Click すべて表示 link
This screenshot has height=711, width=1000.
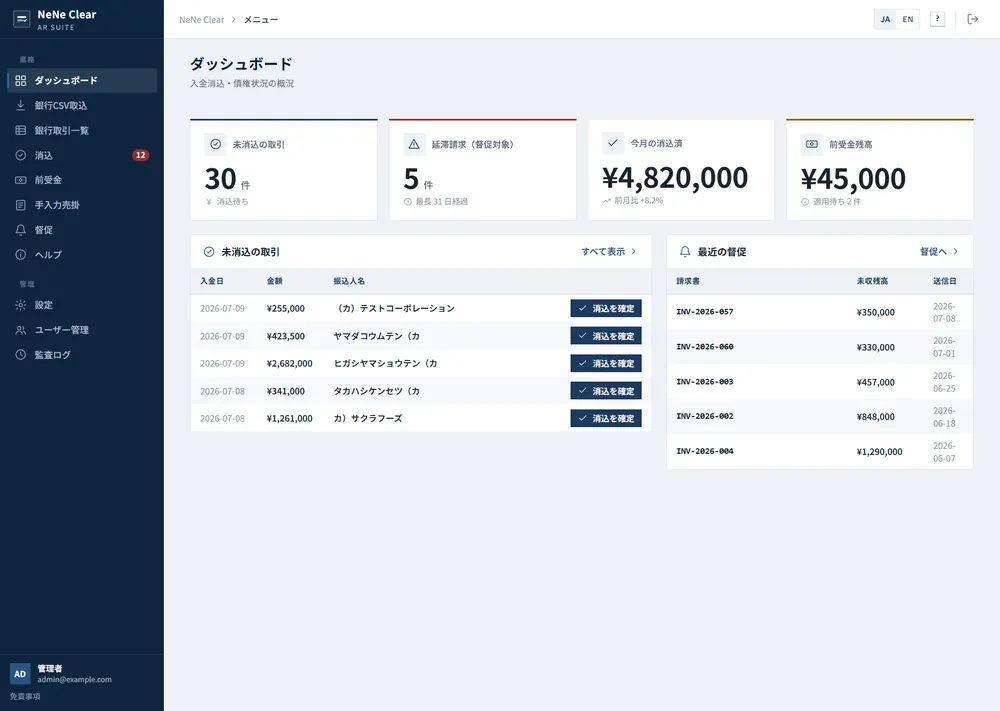[608, 251]
